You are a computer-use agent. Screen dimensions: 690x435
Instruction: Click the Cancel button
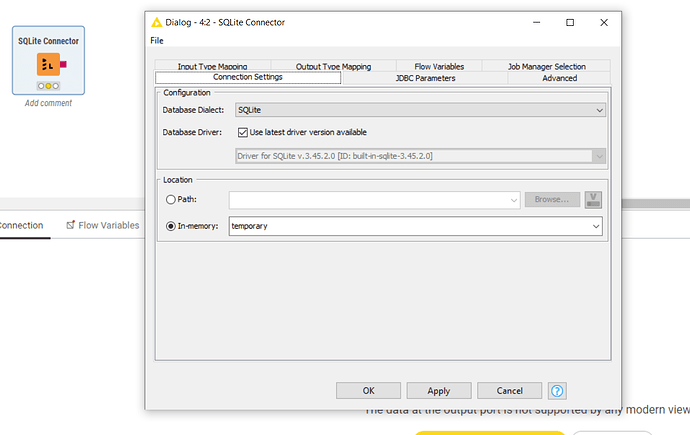coord(510,391)
